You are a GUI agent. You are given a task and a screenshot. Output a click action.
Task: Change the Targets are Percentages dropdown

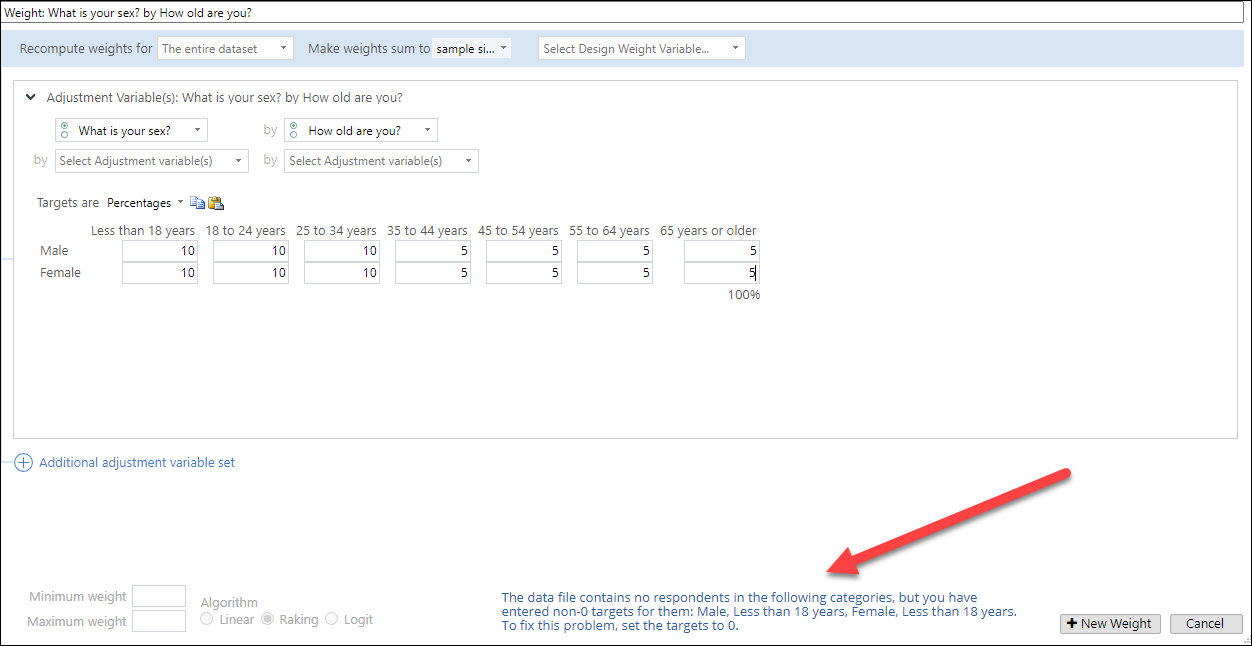145,203
